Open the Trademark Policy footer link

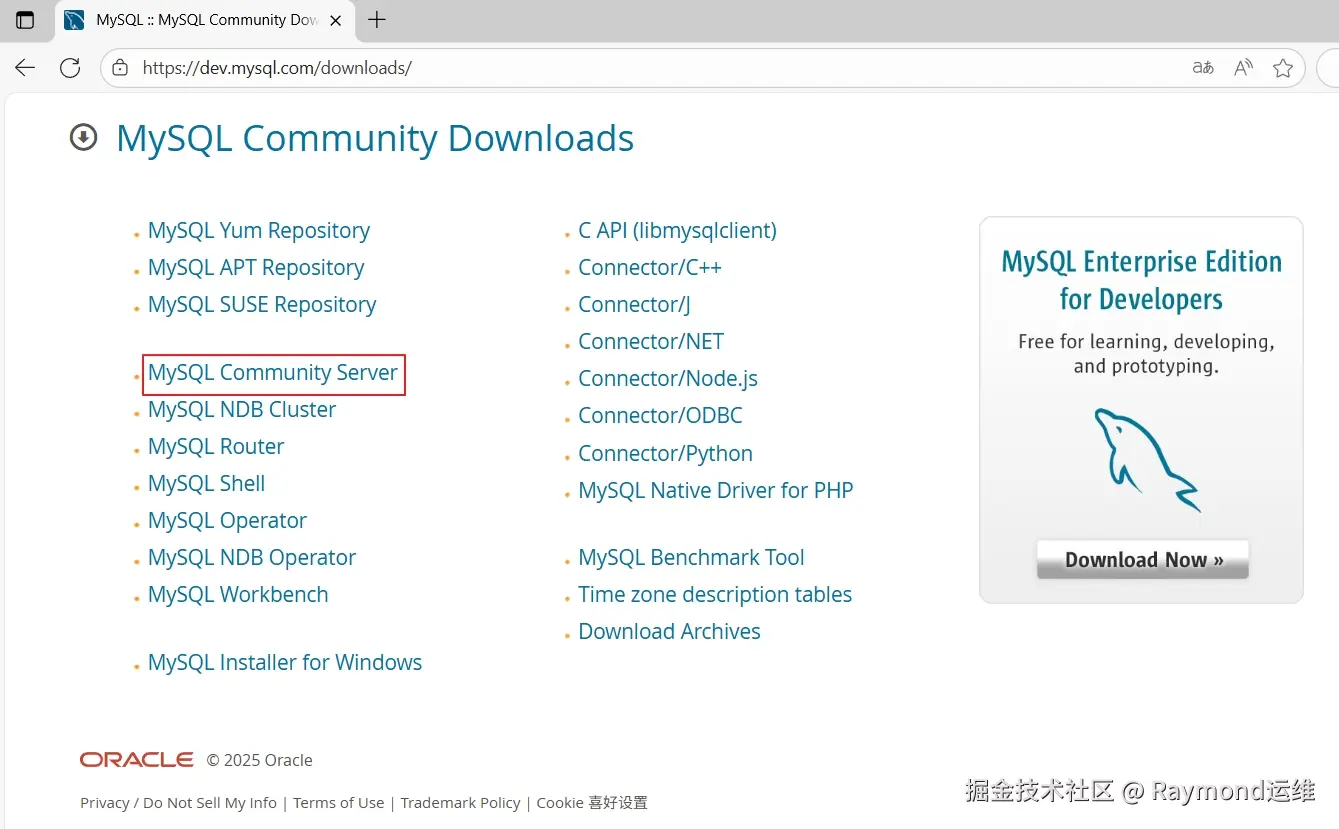(x=461, y=802)
